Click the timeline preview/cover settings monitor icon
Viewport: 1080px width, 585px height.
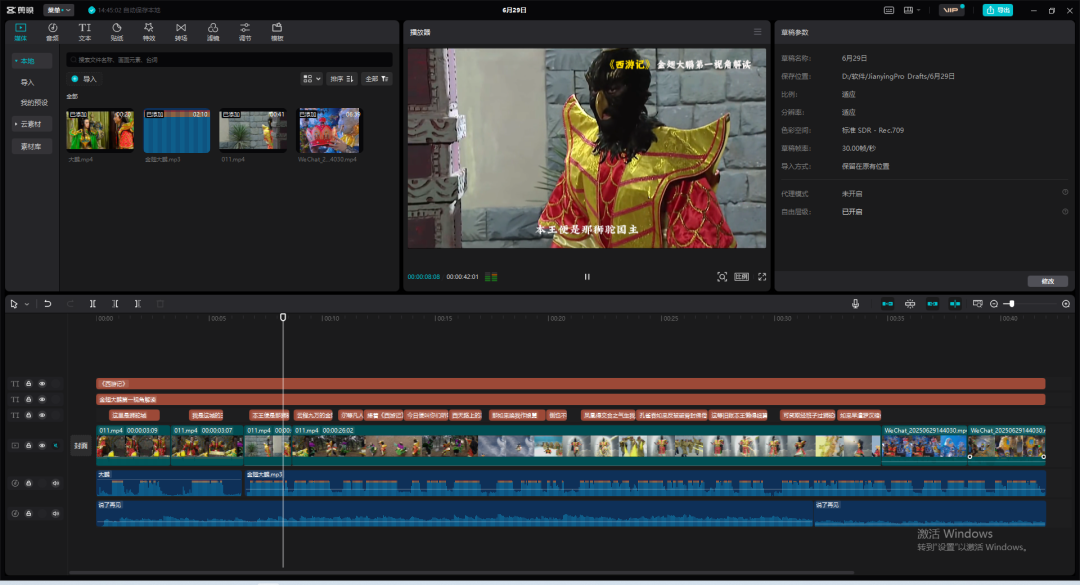pos(977,304)
